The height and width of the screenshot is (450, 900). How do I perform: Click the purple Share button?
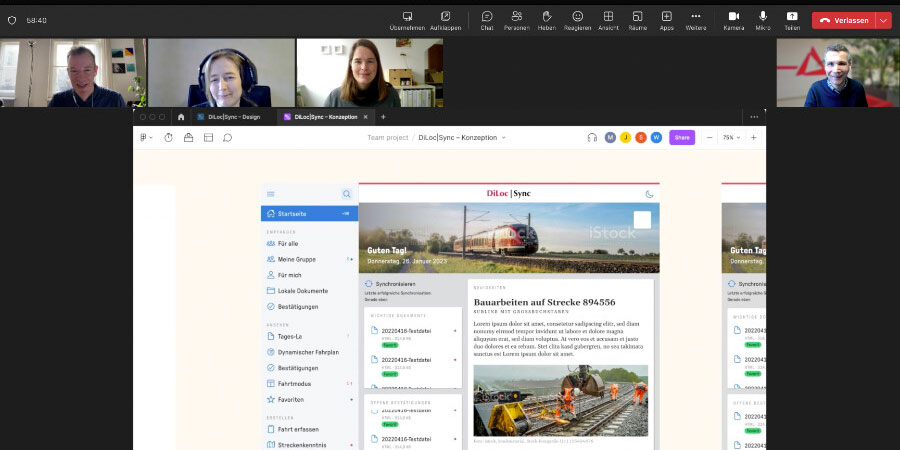point(682,138)
